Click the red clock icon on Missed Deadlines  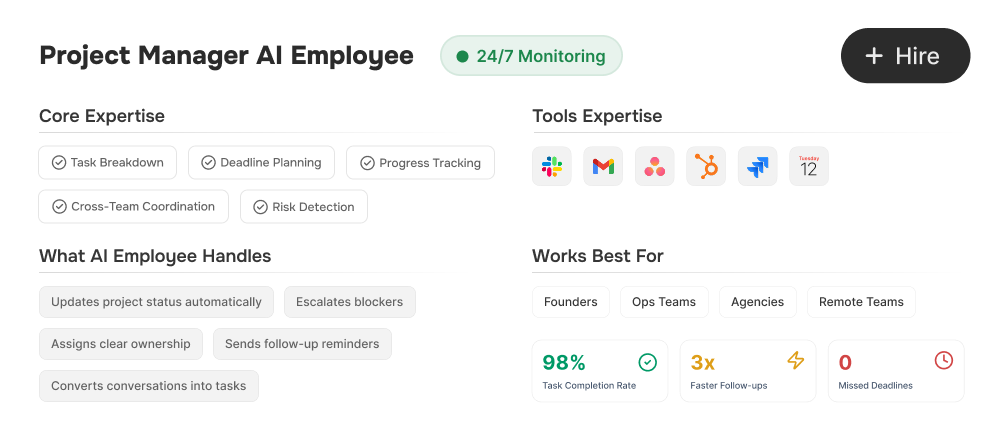click(x=943, y=361)
